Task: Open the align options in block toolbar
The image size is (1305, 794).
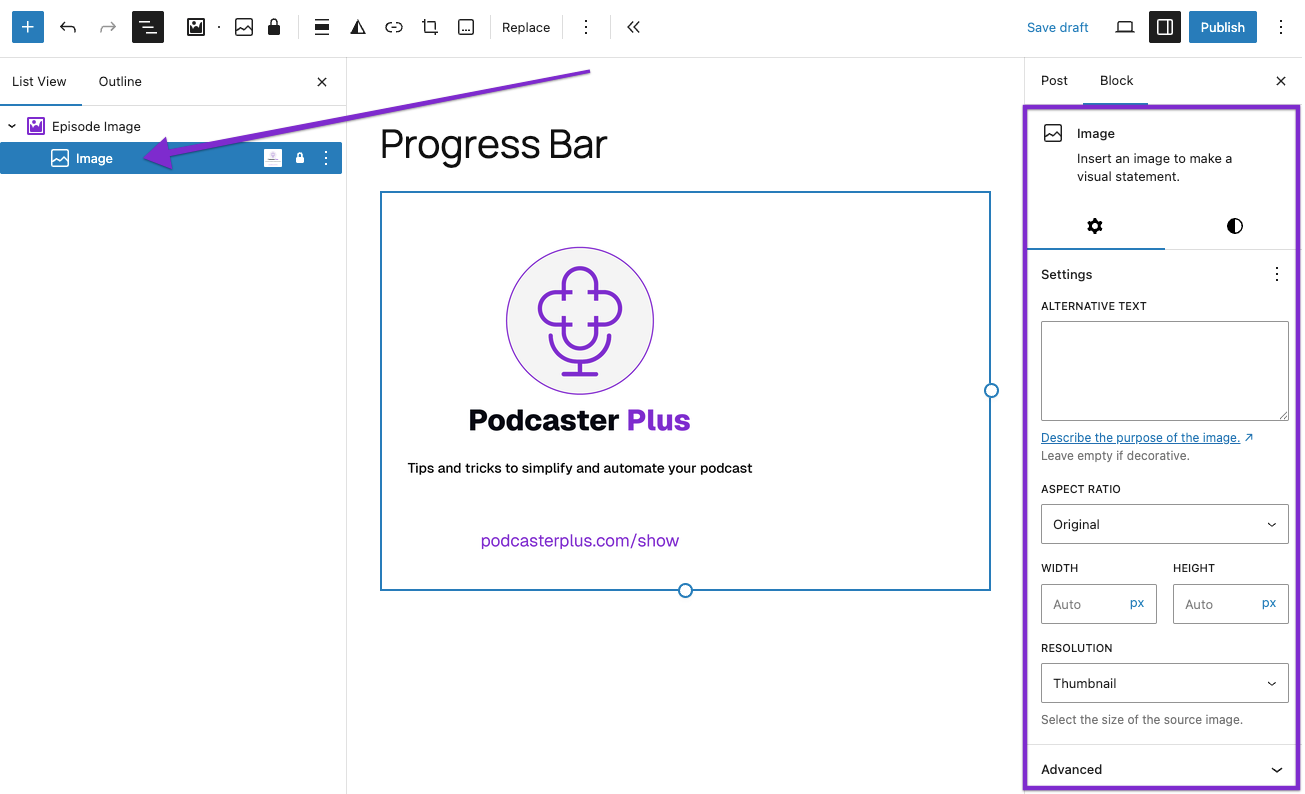Action: [x=322, y=27]
